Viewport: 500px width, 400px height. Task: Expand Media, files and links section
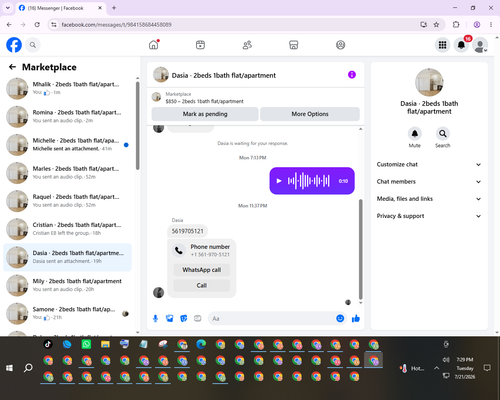[429, 199]
